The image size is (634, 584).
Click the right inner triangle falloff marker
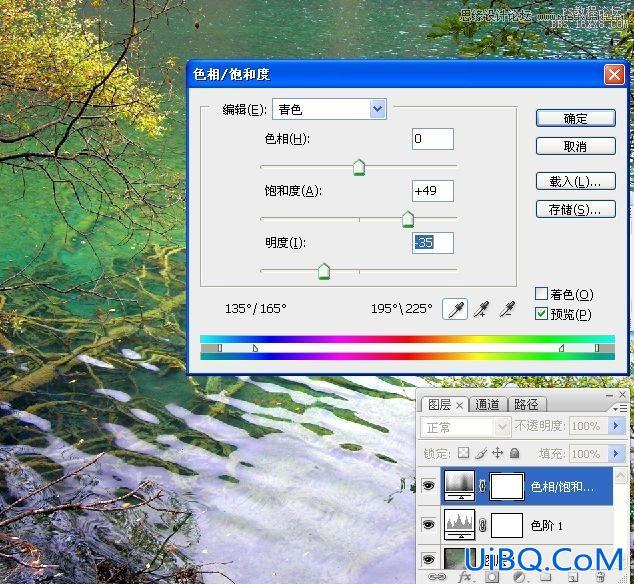561,348
